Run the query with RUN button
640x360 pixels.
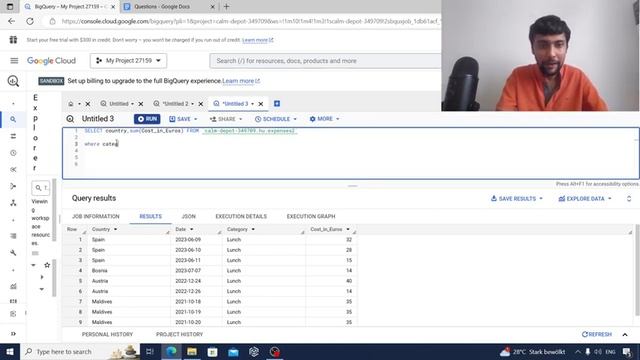point(147,119)
